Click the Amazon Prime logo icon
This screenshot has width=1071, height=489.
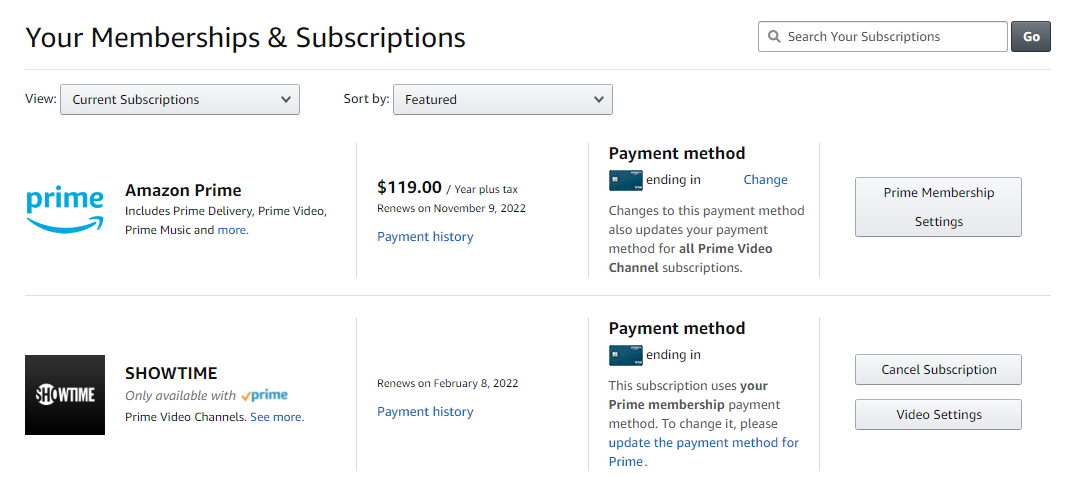pyautogui.click(x=65, y=209)
